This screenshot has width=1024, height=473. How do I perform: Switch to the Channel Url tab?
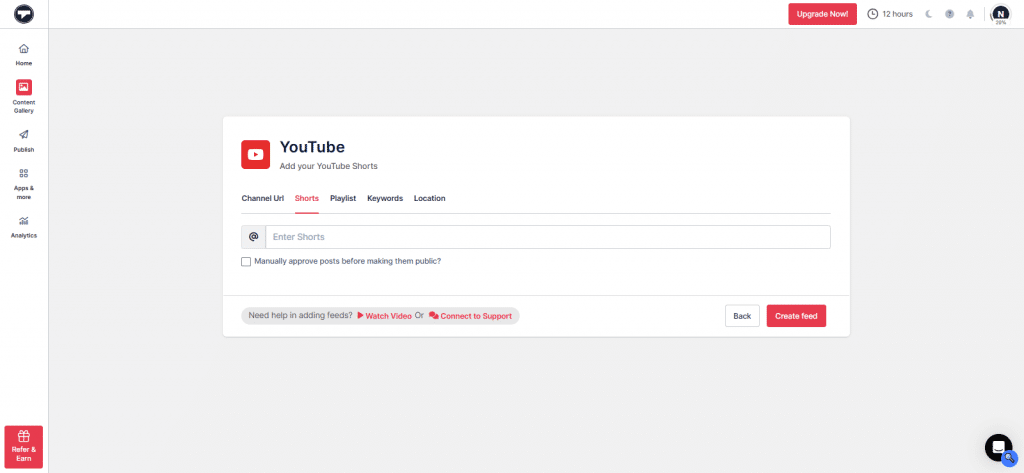click(263, 198)
